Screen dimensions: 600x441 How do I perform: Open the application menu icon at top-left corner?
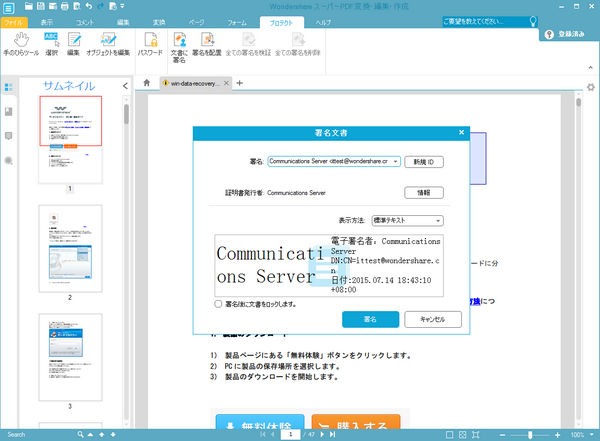(x=8, y=8)
